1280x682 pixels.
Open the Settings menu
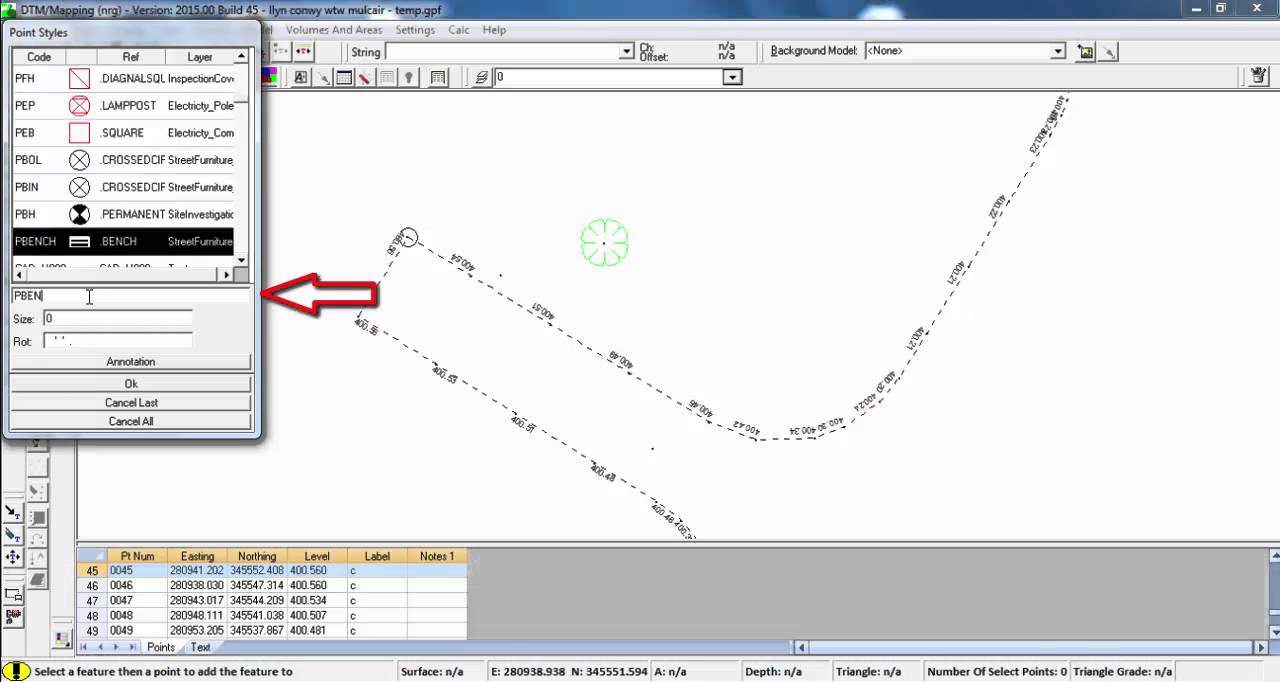point(415,30)
